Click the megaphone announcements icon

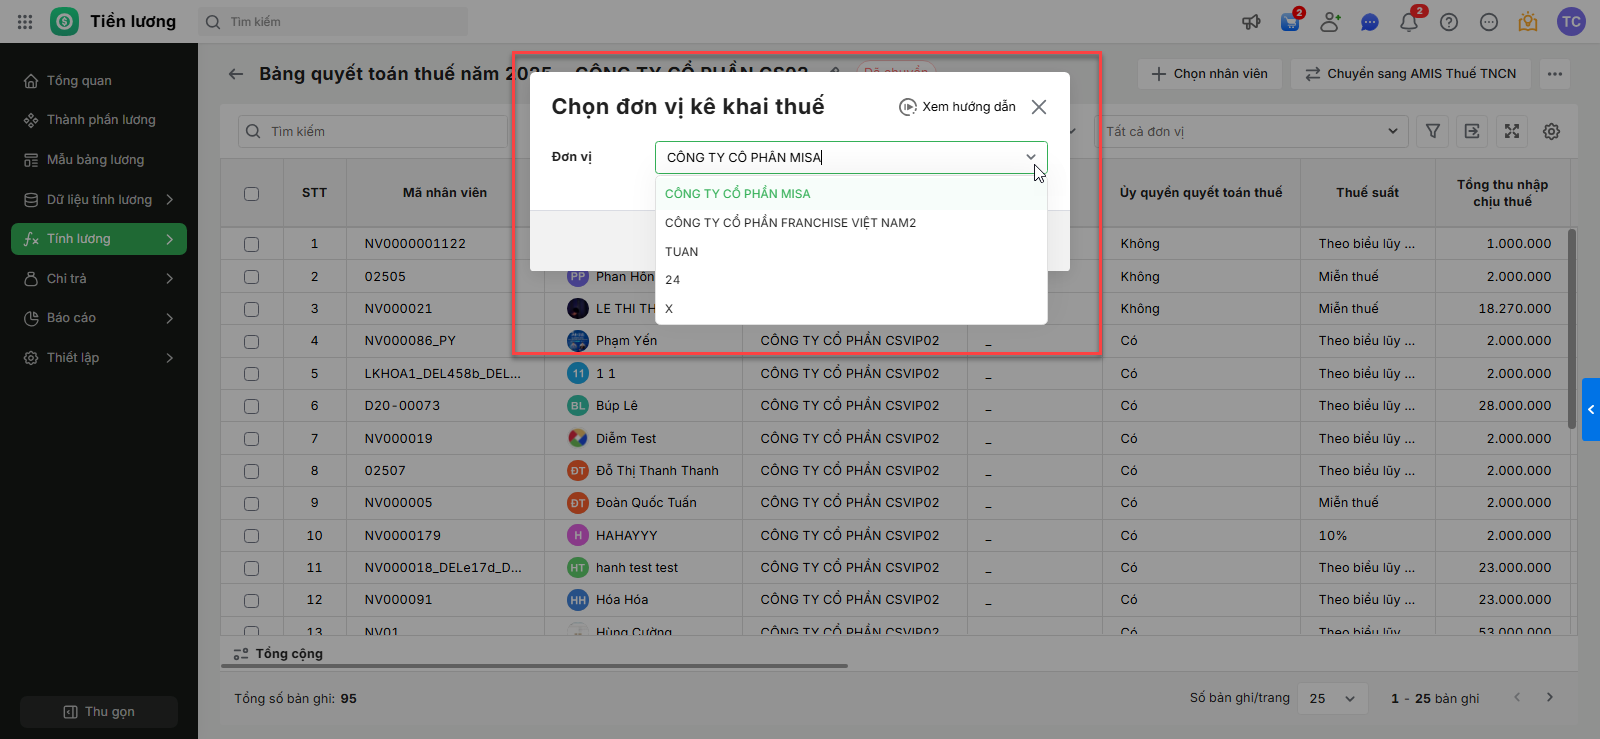click(x=1251, y=22)
